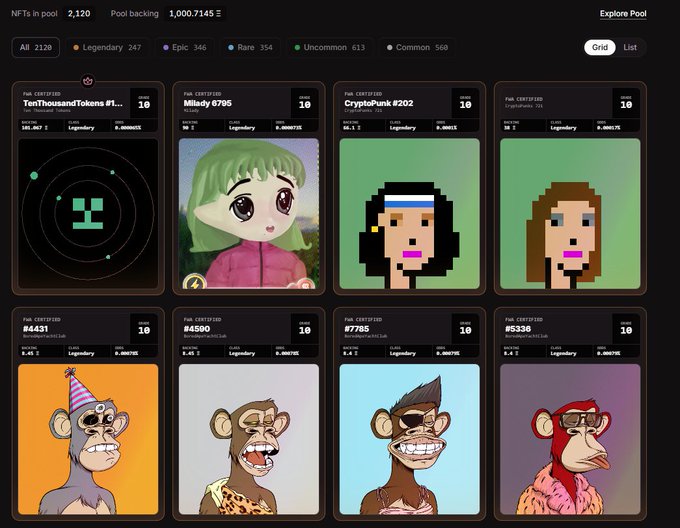The width and height of the screenshot is (680, 528).
Task: Click the #5336 card title
Action: coord(518,329)
